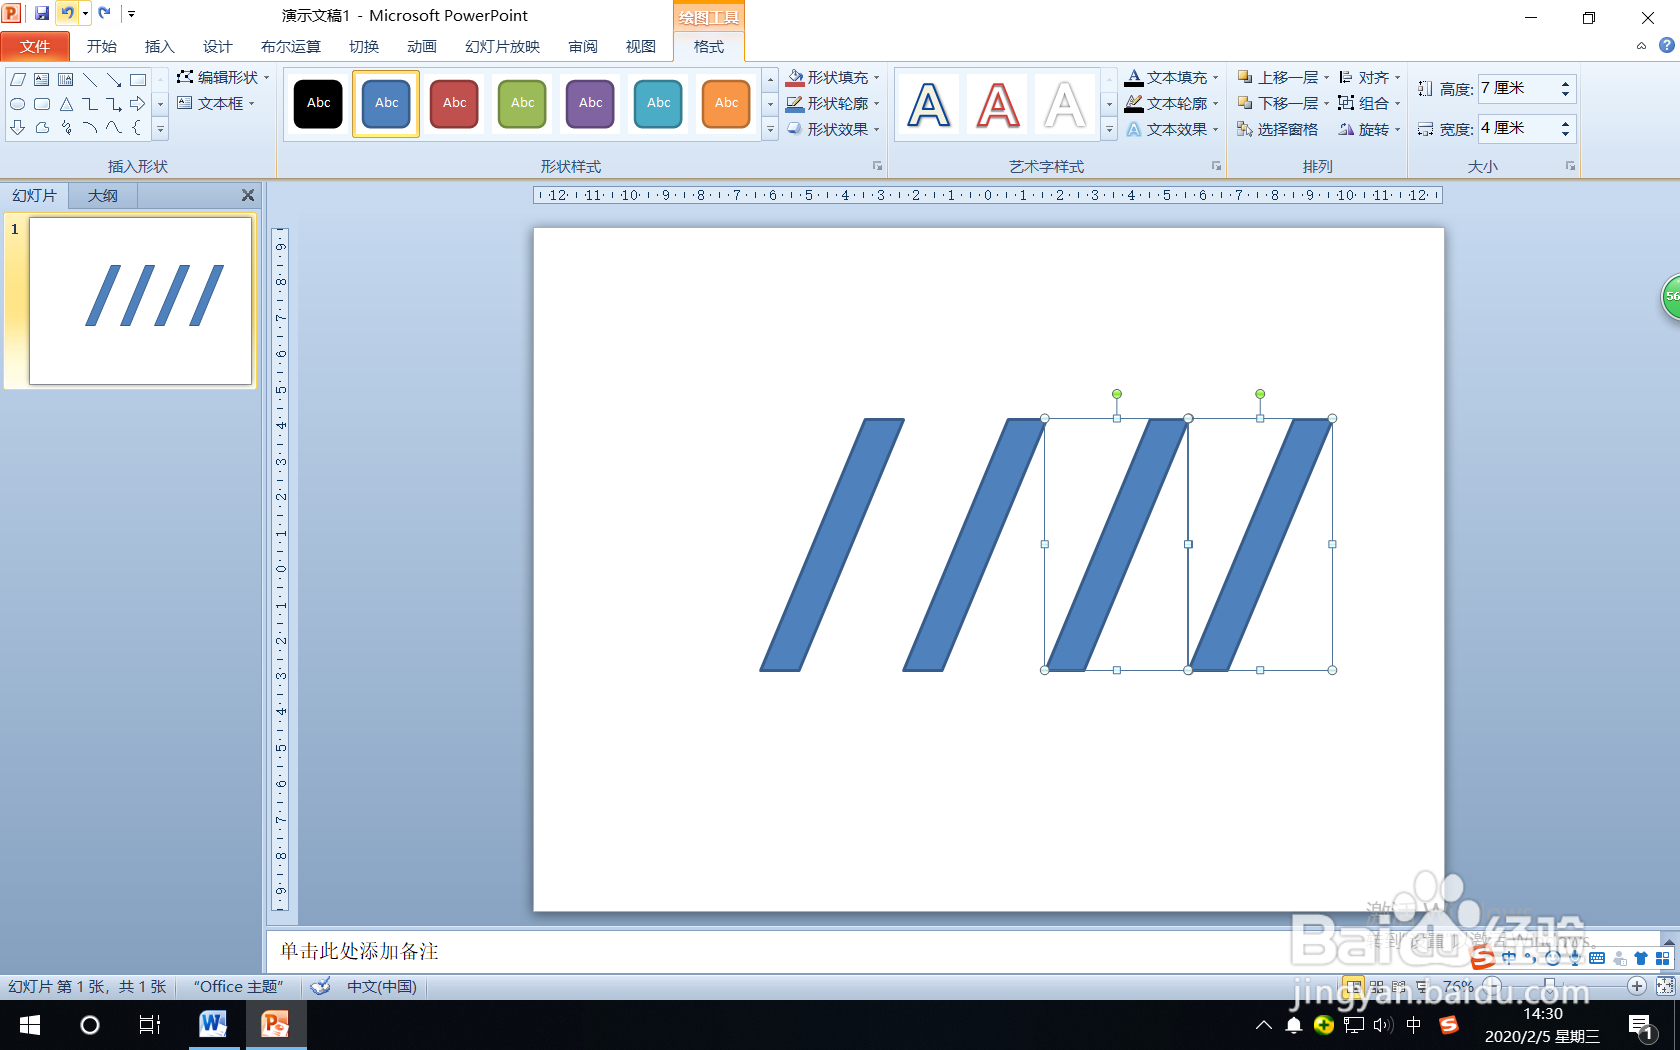The width and height of the screenshot is (1680, 1050).
Task: Select the parallelogram shape in shape gallery
Action: [18, 79]
